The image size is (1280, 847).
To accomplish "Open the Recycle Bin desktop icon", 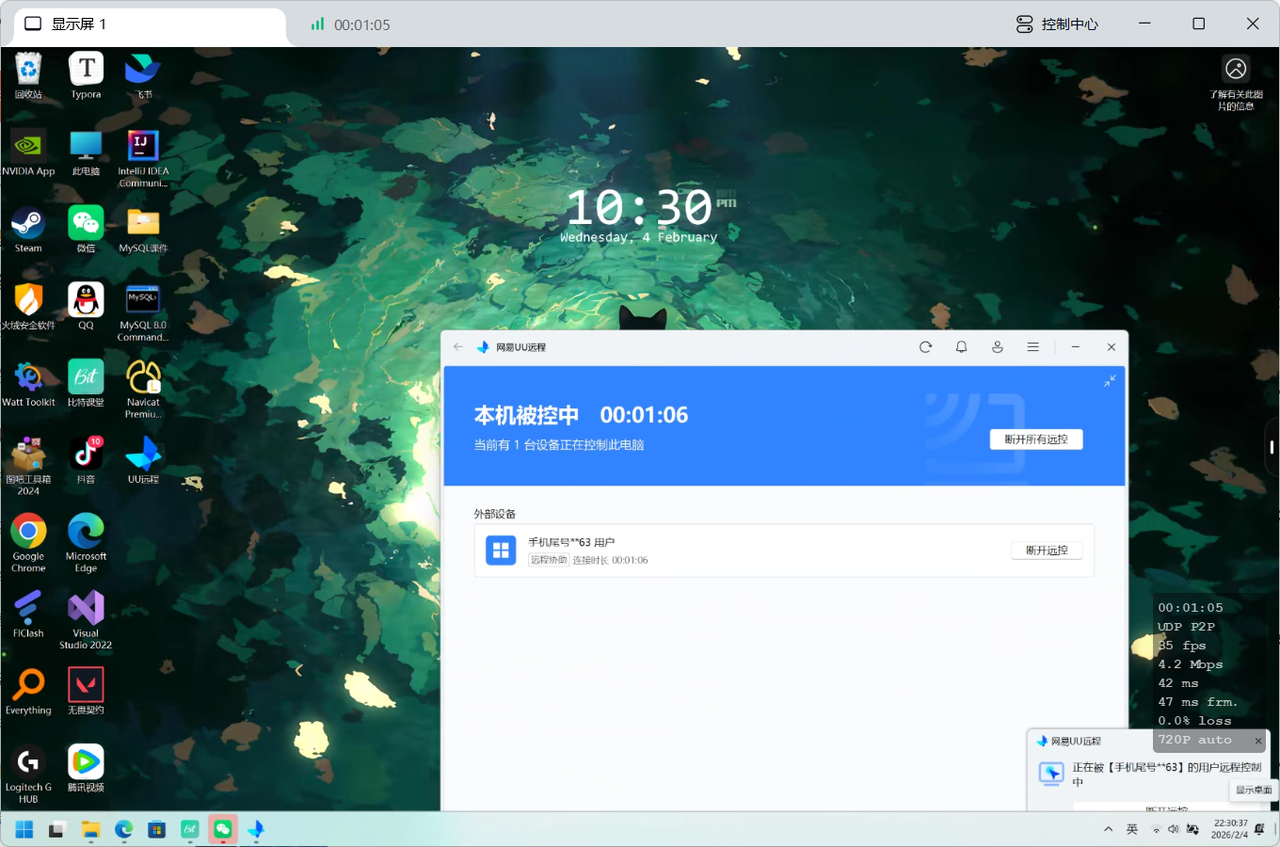I will tap(28, 76).
